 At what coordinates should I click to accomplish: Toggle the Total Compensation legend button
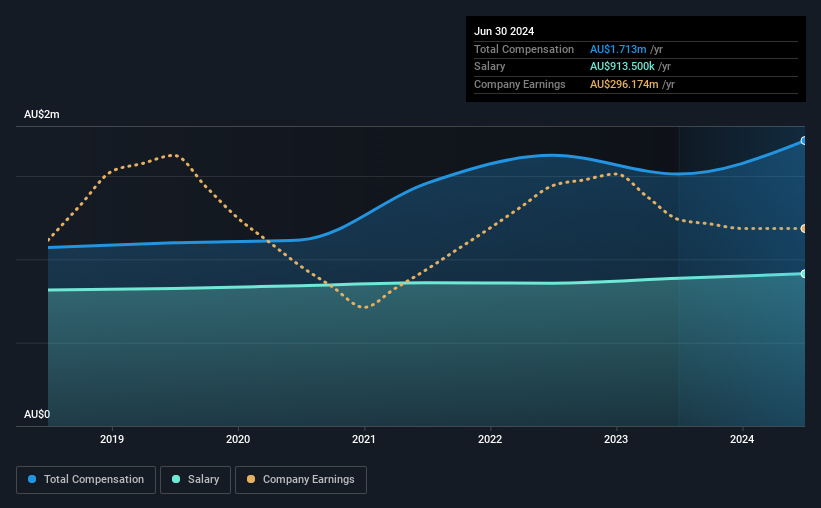pyautogui.click(x=86, y=480)
